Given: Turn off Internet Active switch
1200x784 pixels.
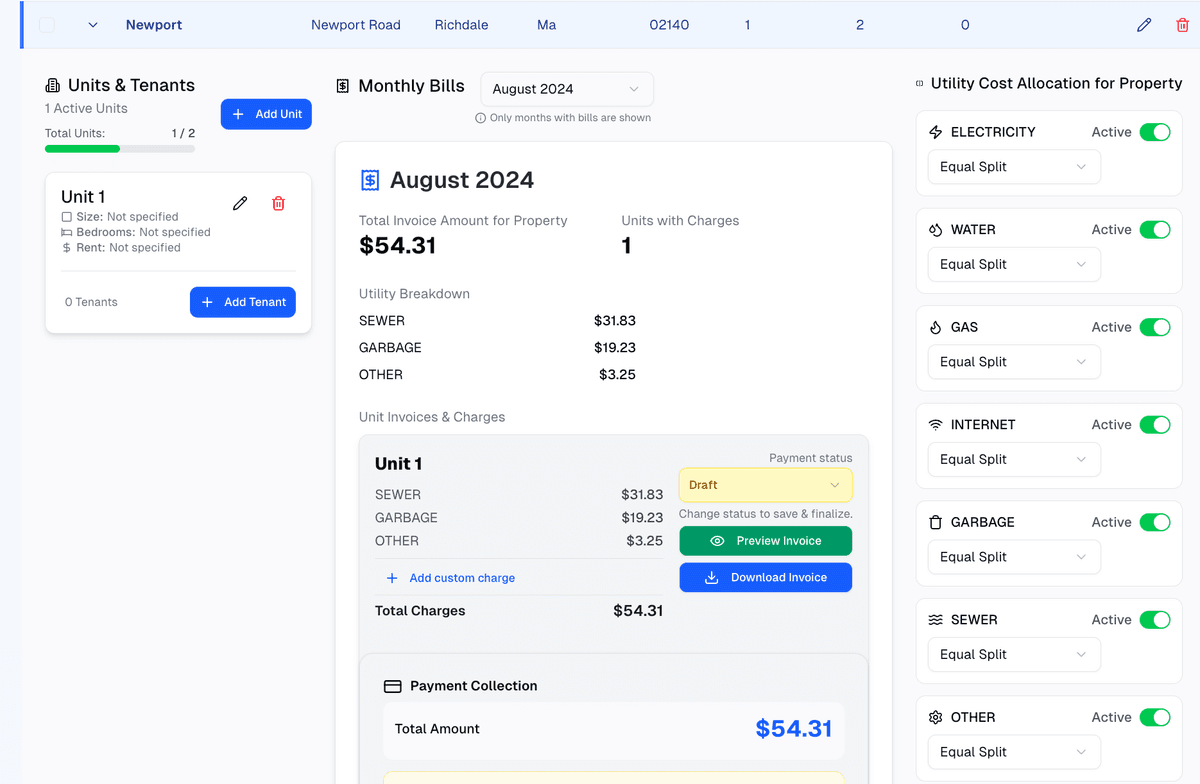Looking at the screenshot, I should pos(1155,425).
